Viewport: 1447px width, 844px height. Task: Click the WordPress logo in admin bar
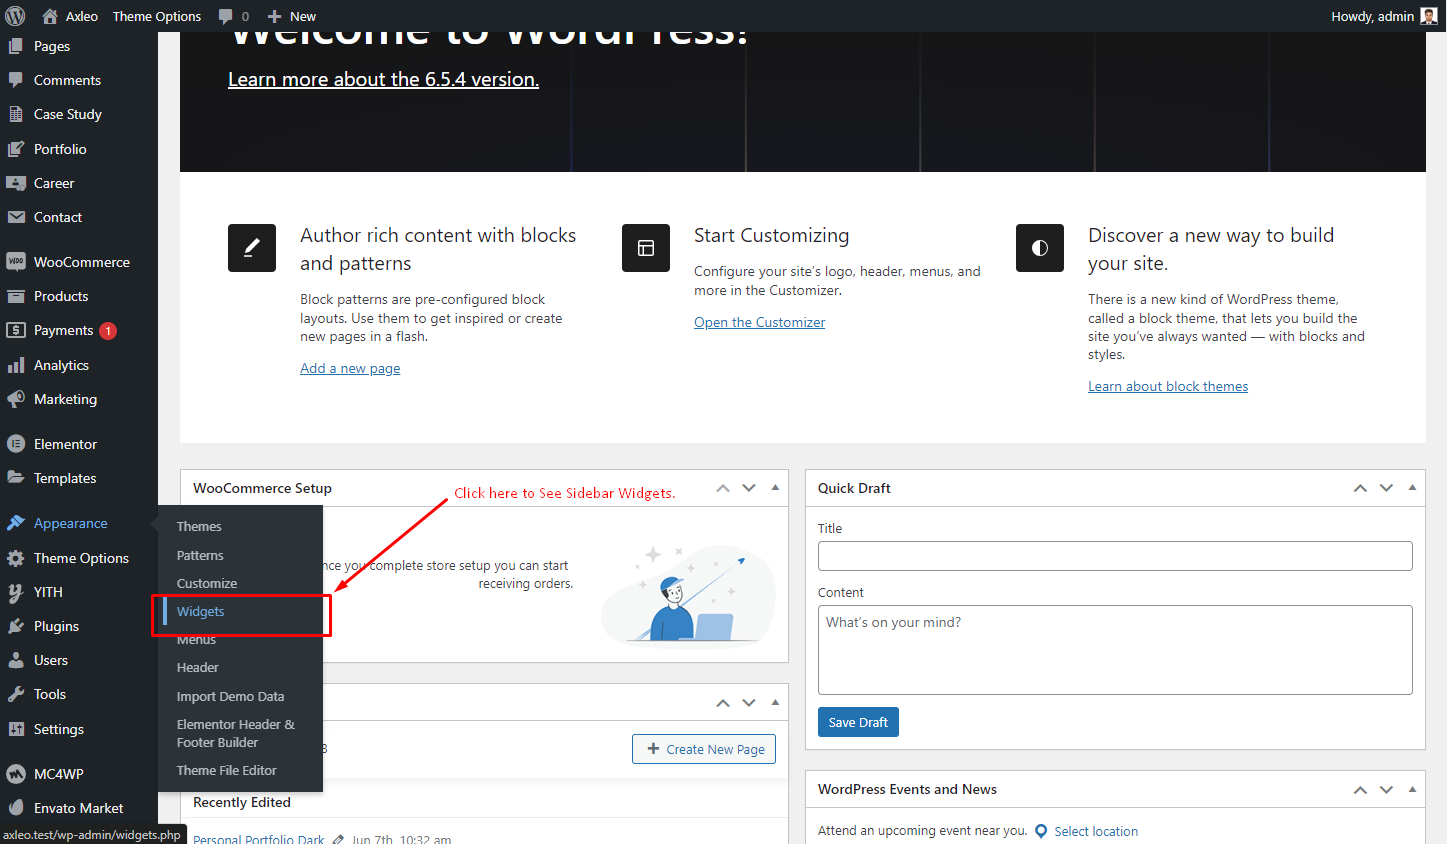click(x=16, y=16)
